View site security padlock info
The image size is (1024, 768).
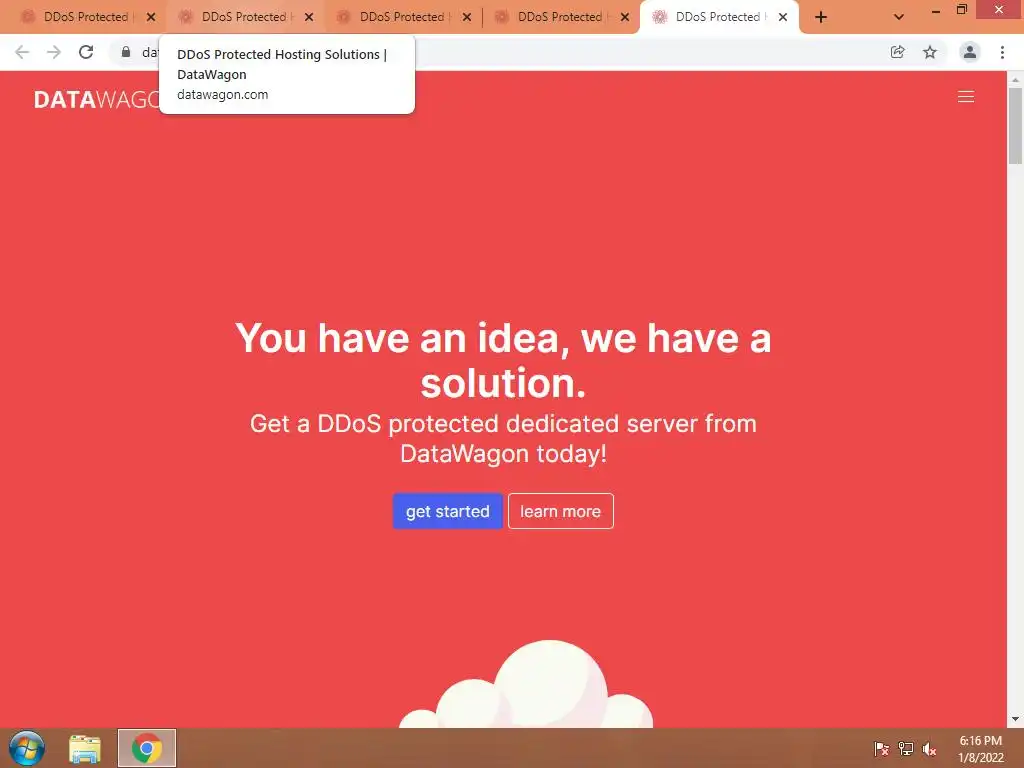click(126, 52)
